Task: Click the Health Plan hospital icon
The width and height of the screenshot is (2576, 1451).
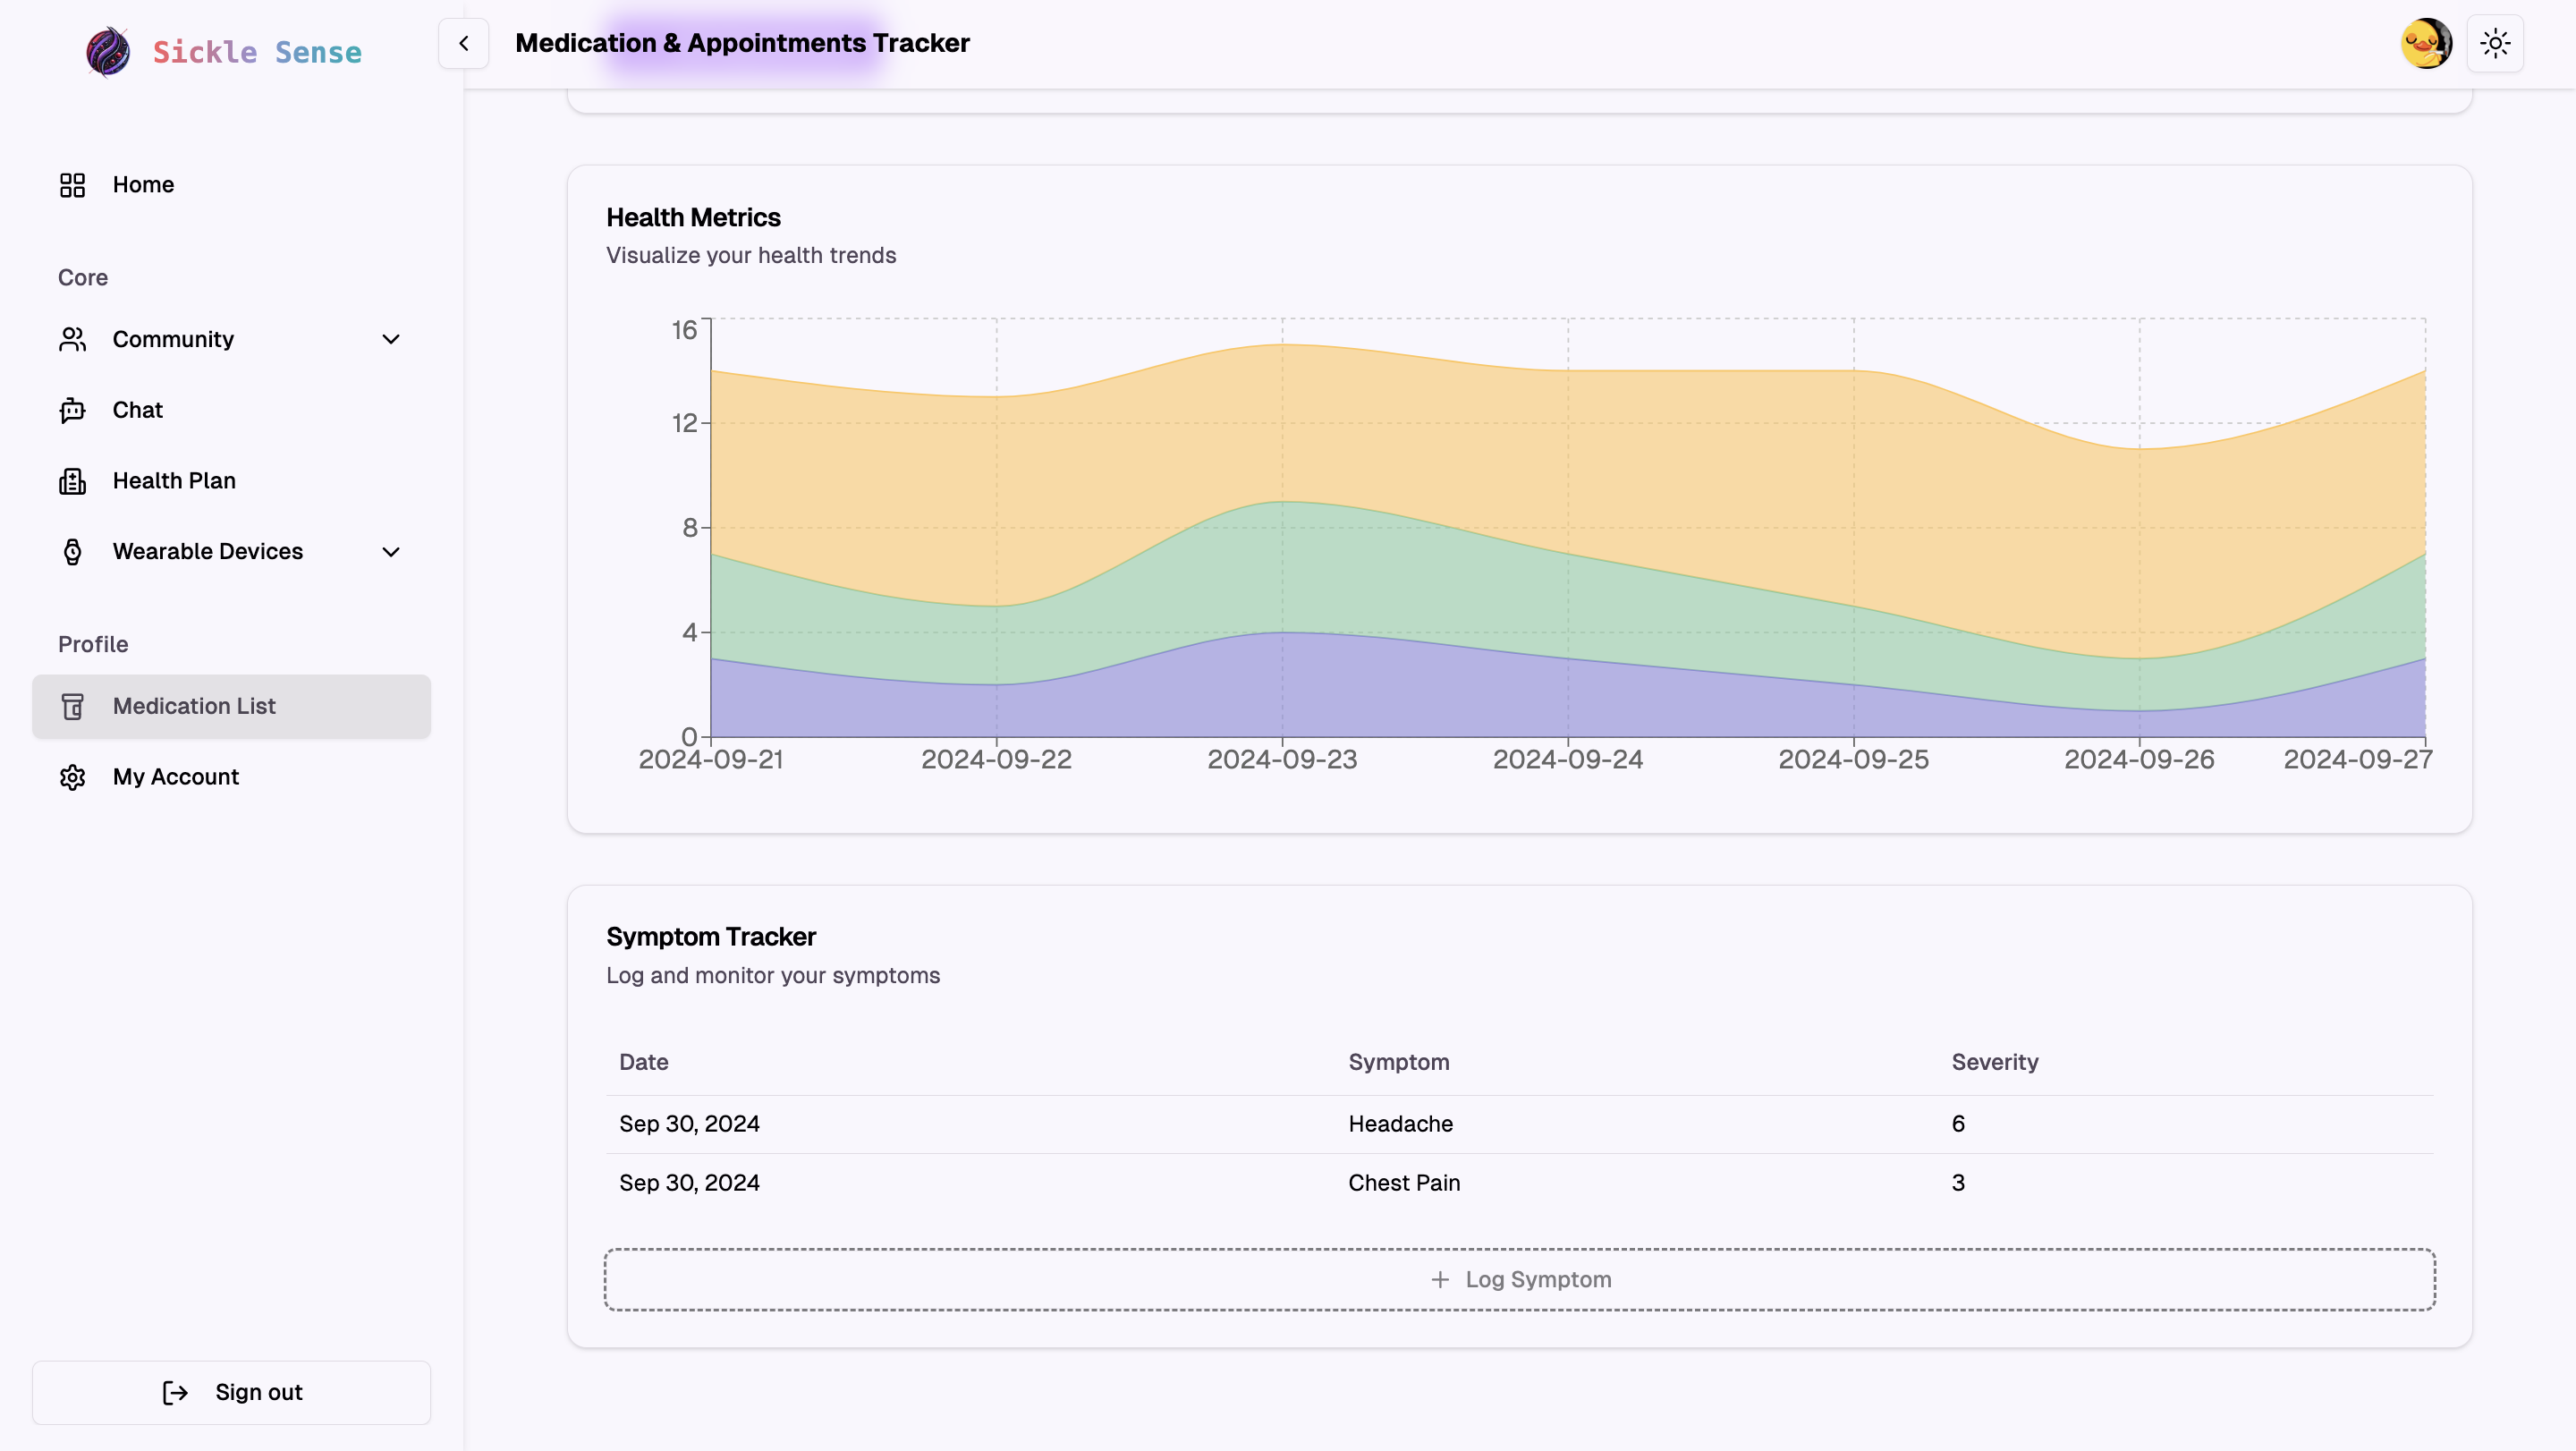Action: [x=72, y=481]
